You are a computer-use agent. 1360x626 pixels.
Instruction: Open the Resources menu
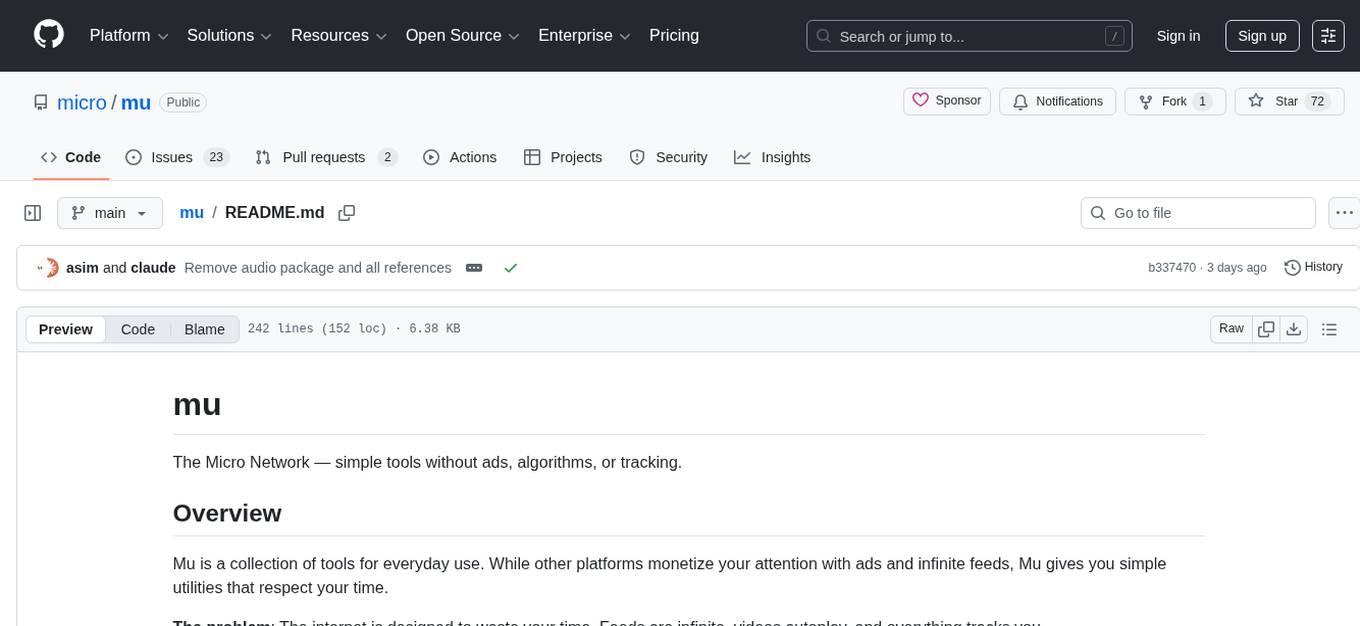(x=338, y=35)
